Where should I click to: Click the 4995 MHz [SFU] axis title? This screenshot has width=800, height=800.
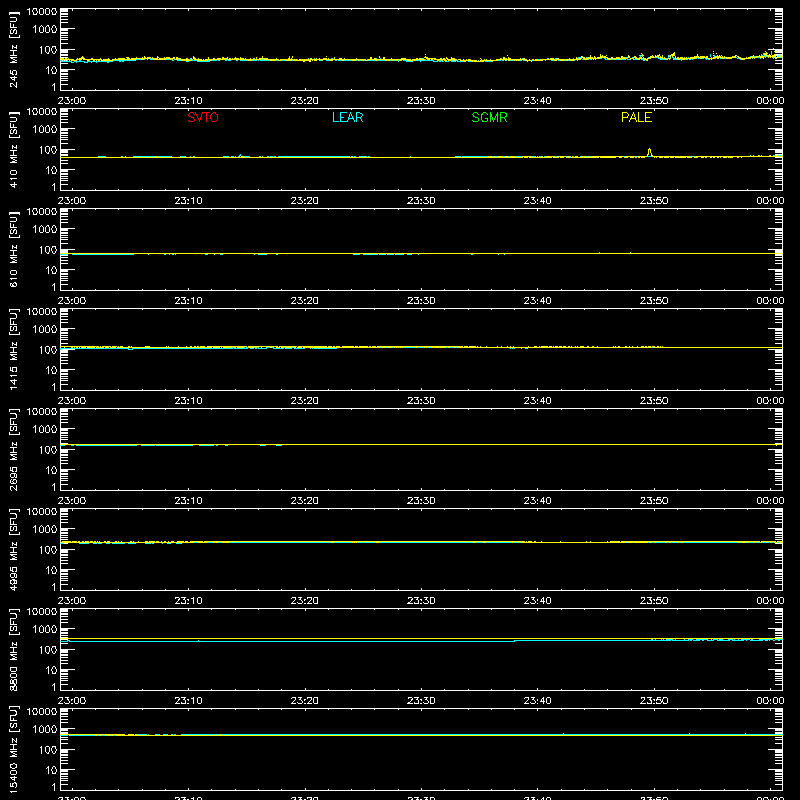tap(14, 549)
